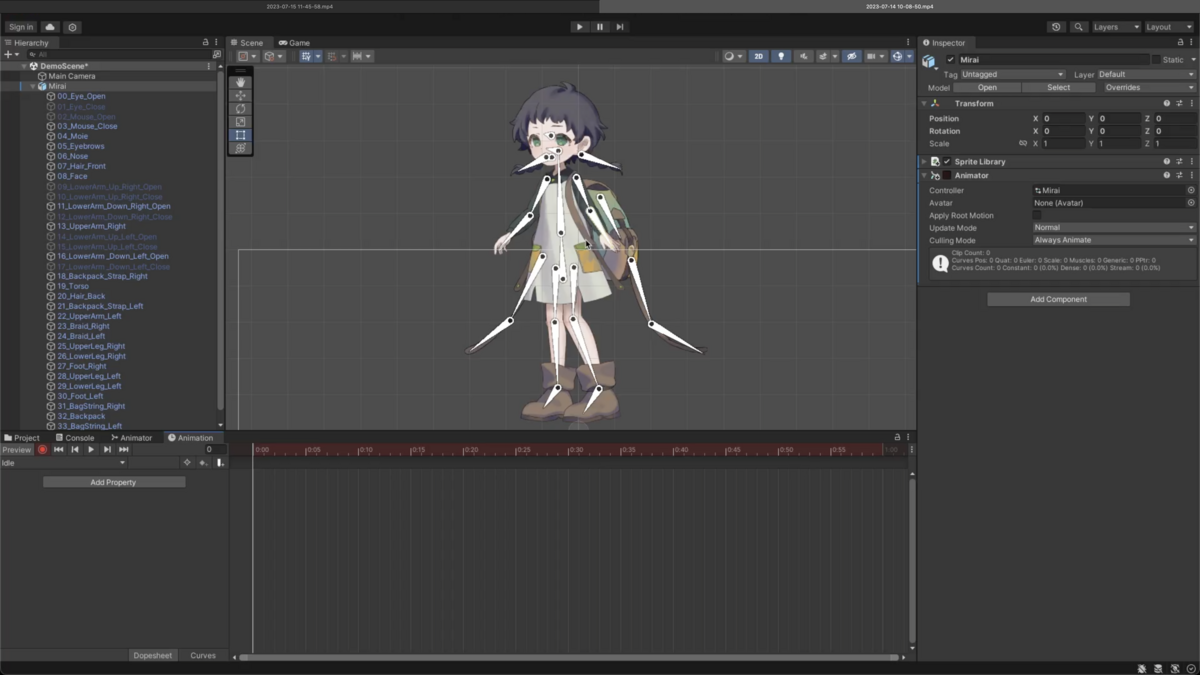Switch to the Console tab
The image size is (1200, 675).
point(74,438)
